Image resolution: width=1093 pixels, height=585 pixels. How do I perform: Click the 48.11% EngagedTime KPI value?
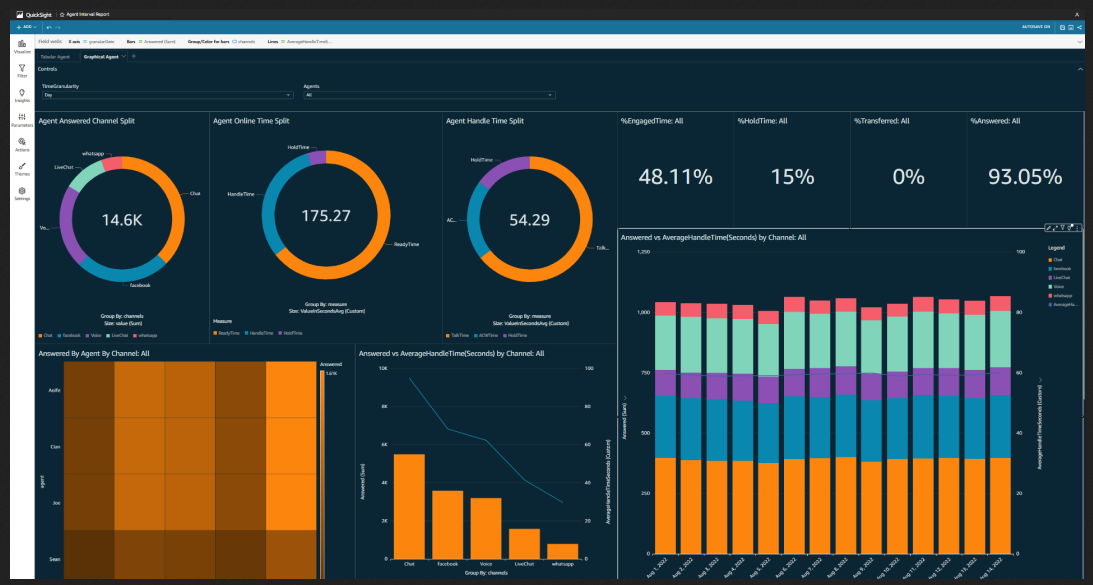pos(675,176)
